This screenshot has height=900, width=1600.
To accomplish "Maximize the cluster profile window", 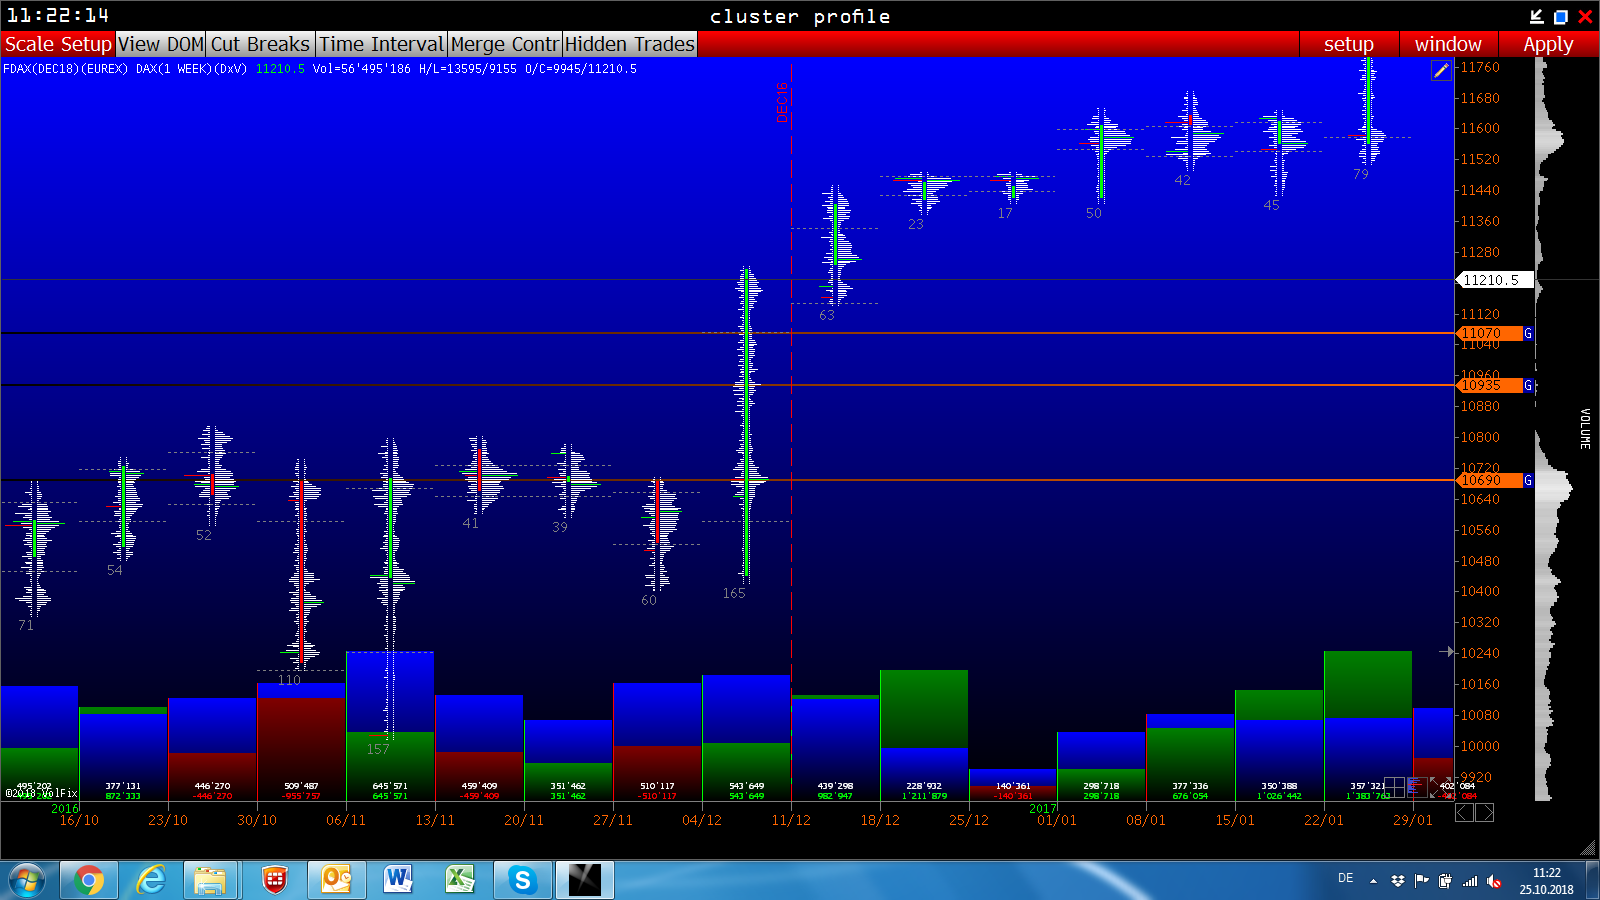I will click(x=1561, y=16).
